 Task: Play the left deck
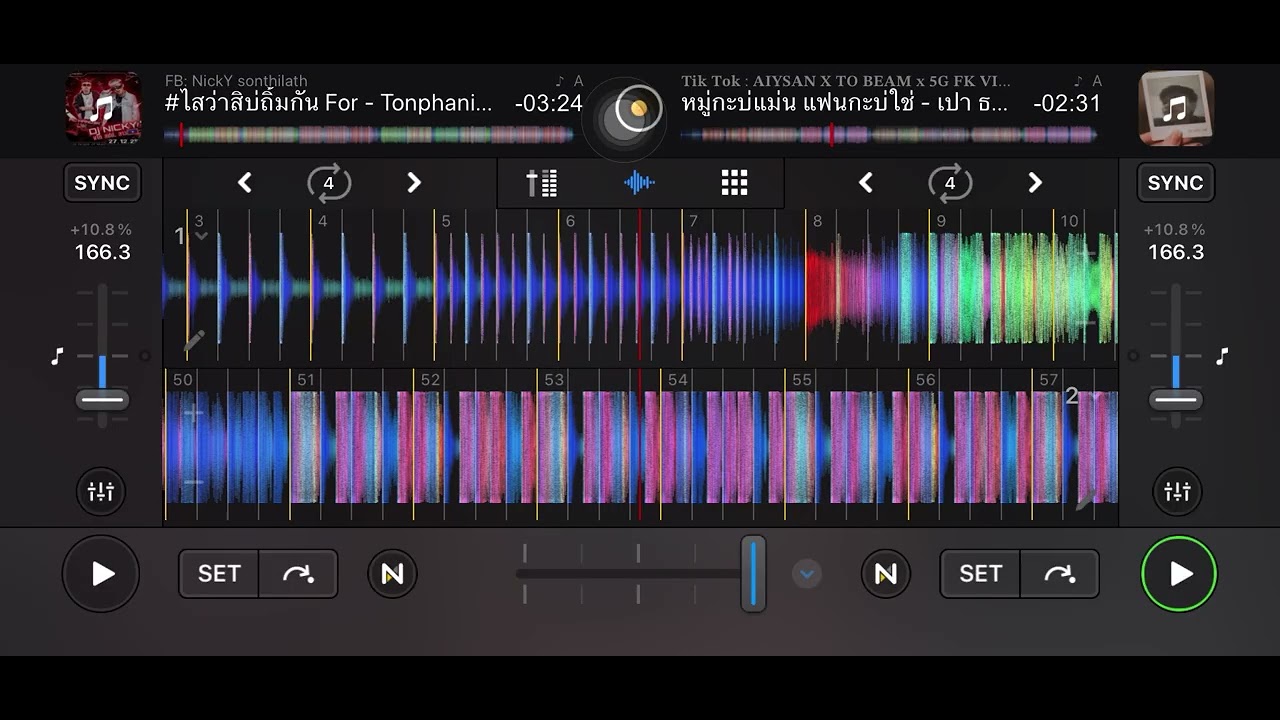pyautogui.click(x=101, y=574)
